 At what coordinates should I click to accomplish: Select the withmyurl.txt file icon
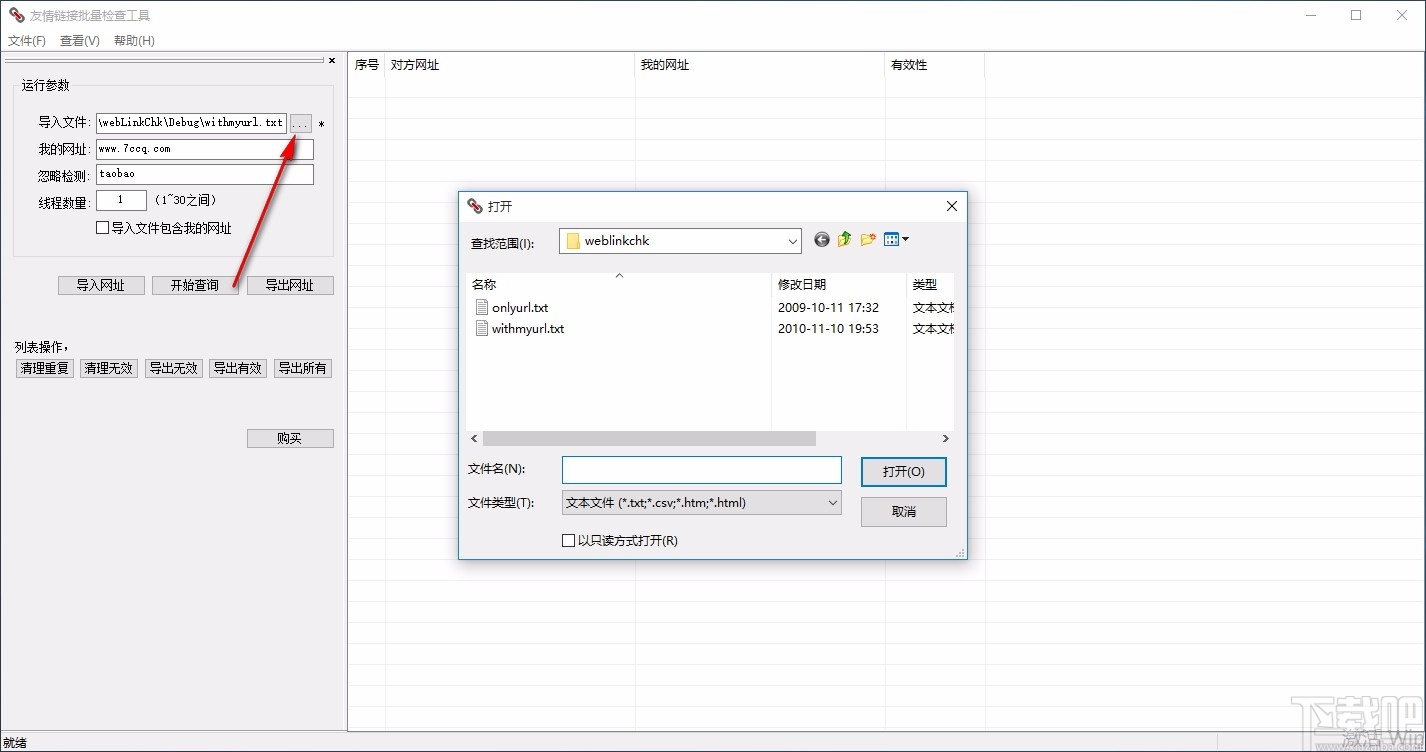pos(483,328)
